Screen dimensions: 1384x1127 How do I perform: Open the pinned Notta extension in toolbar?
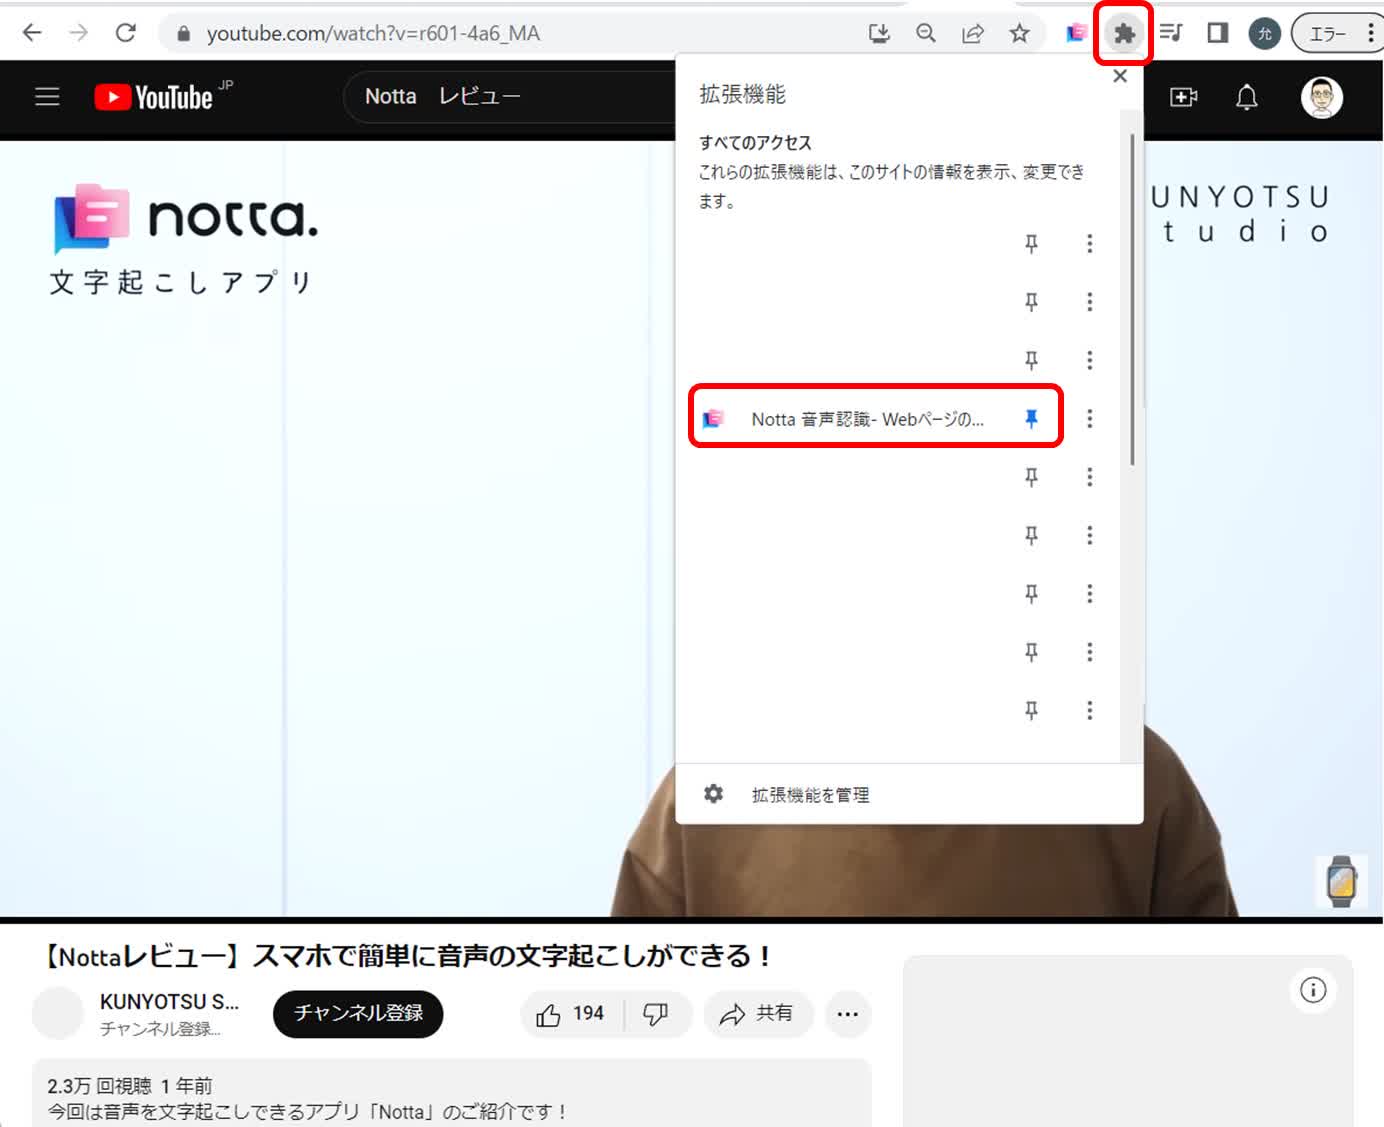(x=1077, y=33)
